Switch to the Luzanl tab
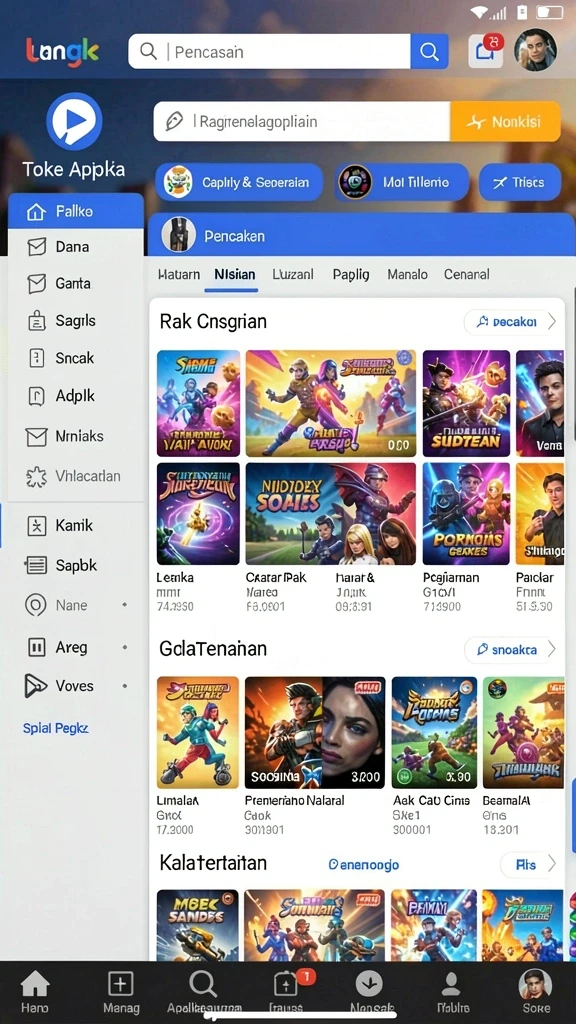 [x=293, y=274]
